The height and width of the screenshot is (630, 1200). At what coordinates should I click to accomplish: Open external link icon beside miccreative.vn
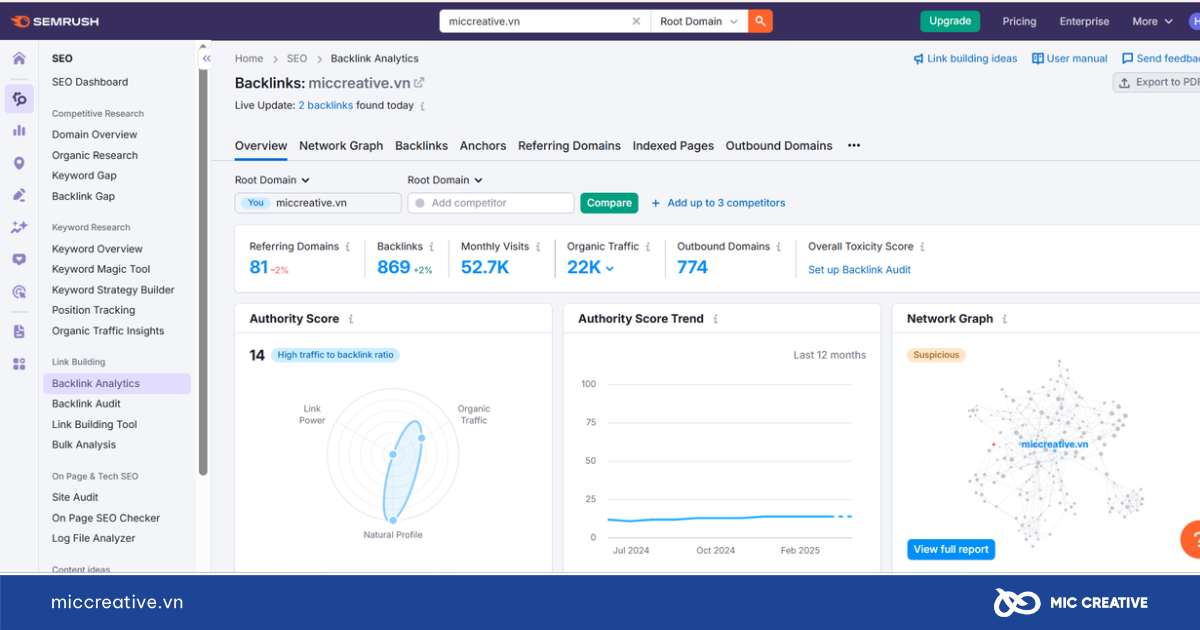point(419,83)
